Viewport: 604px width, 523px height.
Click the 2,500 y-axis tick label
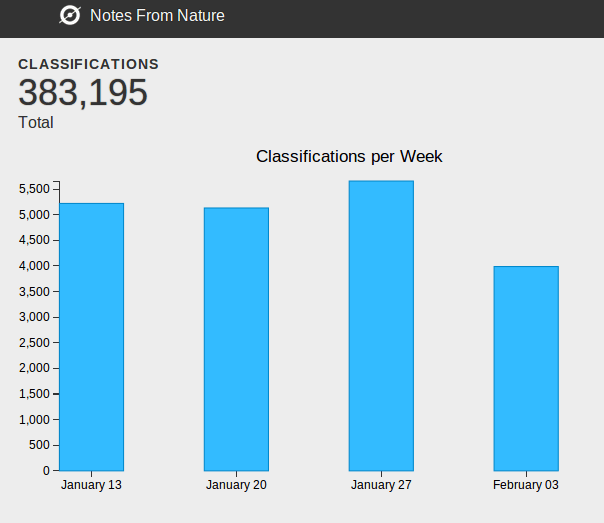[x=34, y=343]
